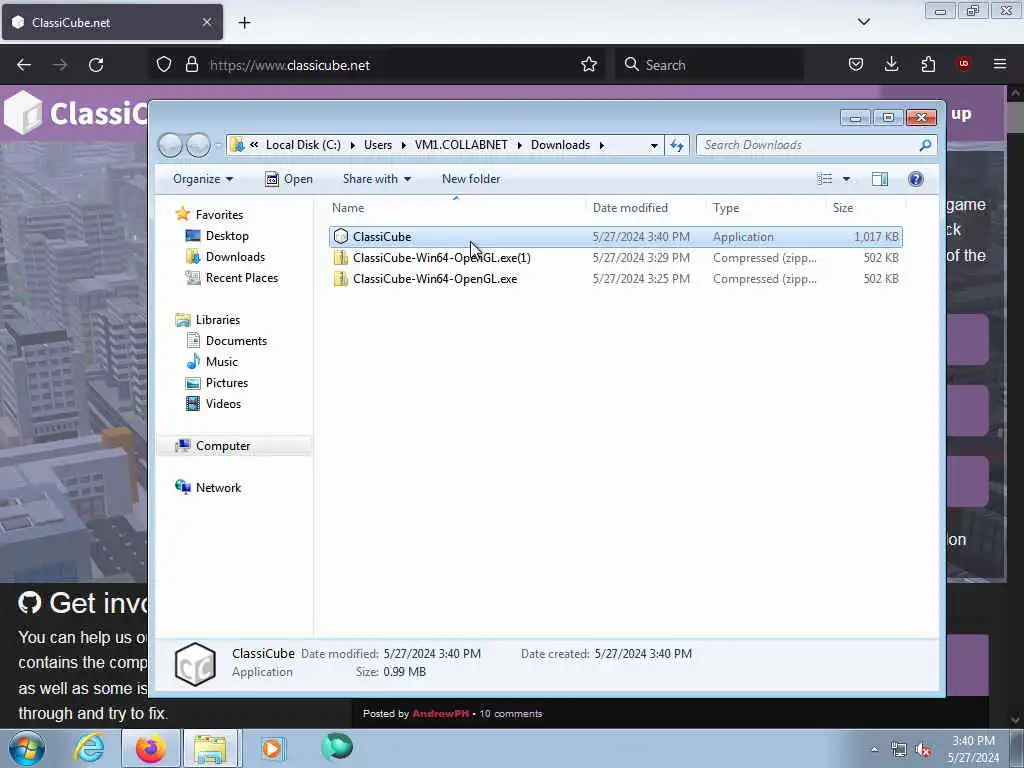This screenshot has width=1024, height=768.
Task: Open Videos library
Action: (x=223, y=404)
